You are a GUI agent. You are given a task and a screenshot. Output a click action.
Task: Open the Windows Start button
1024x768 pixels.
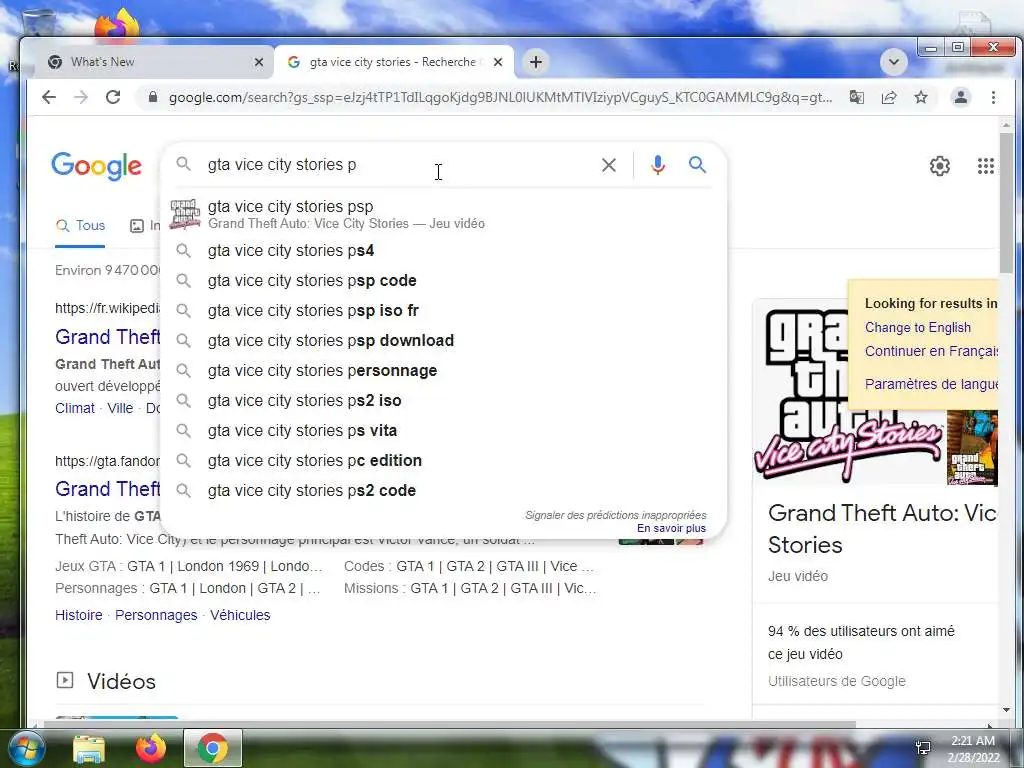25,748
